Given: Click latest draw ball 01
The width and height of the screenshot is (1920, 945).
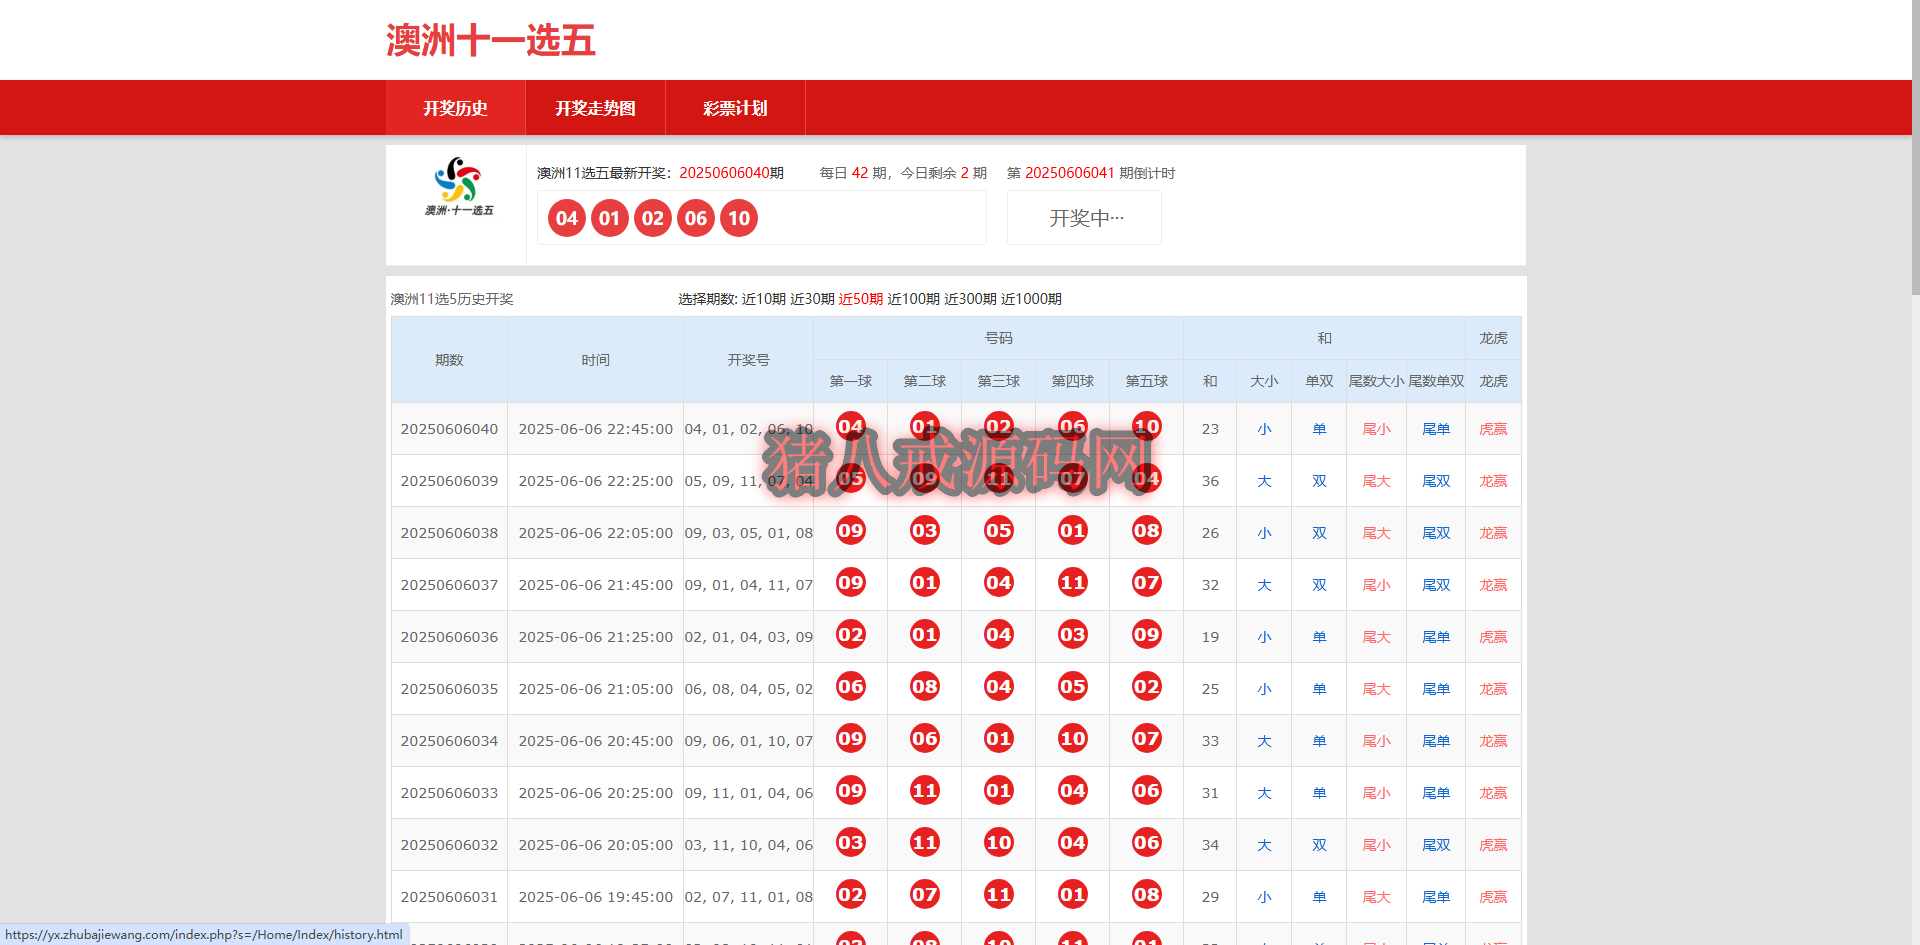Looking at the screenshot, I should point(610,218).
